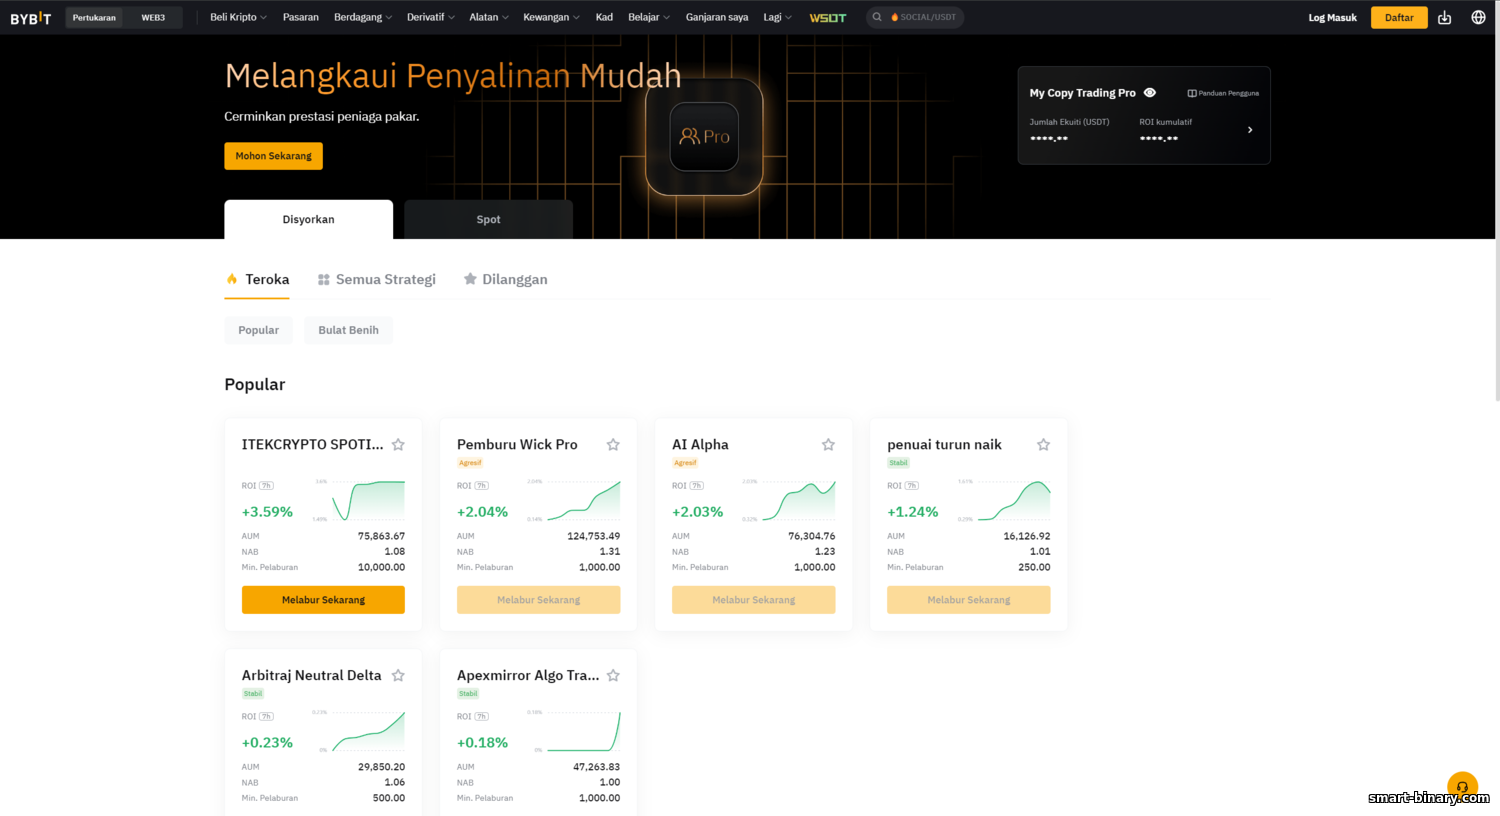Click the Pemburu Wick Pro ROI chart

pyautogui.click(x=583, y=500)
